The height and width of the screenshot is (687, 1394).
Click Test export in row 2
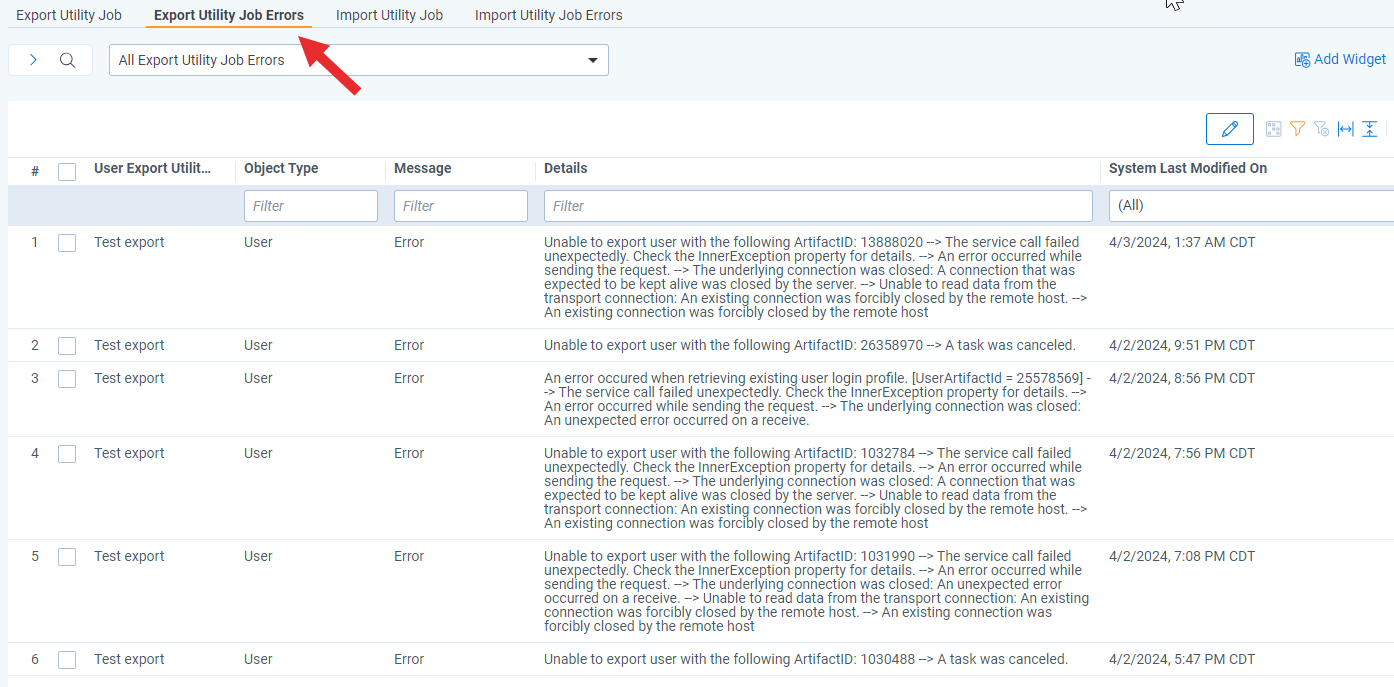(129, 345)
